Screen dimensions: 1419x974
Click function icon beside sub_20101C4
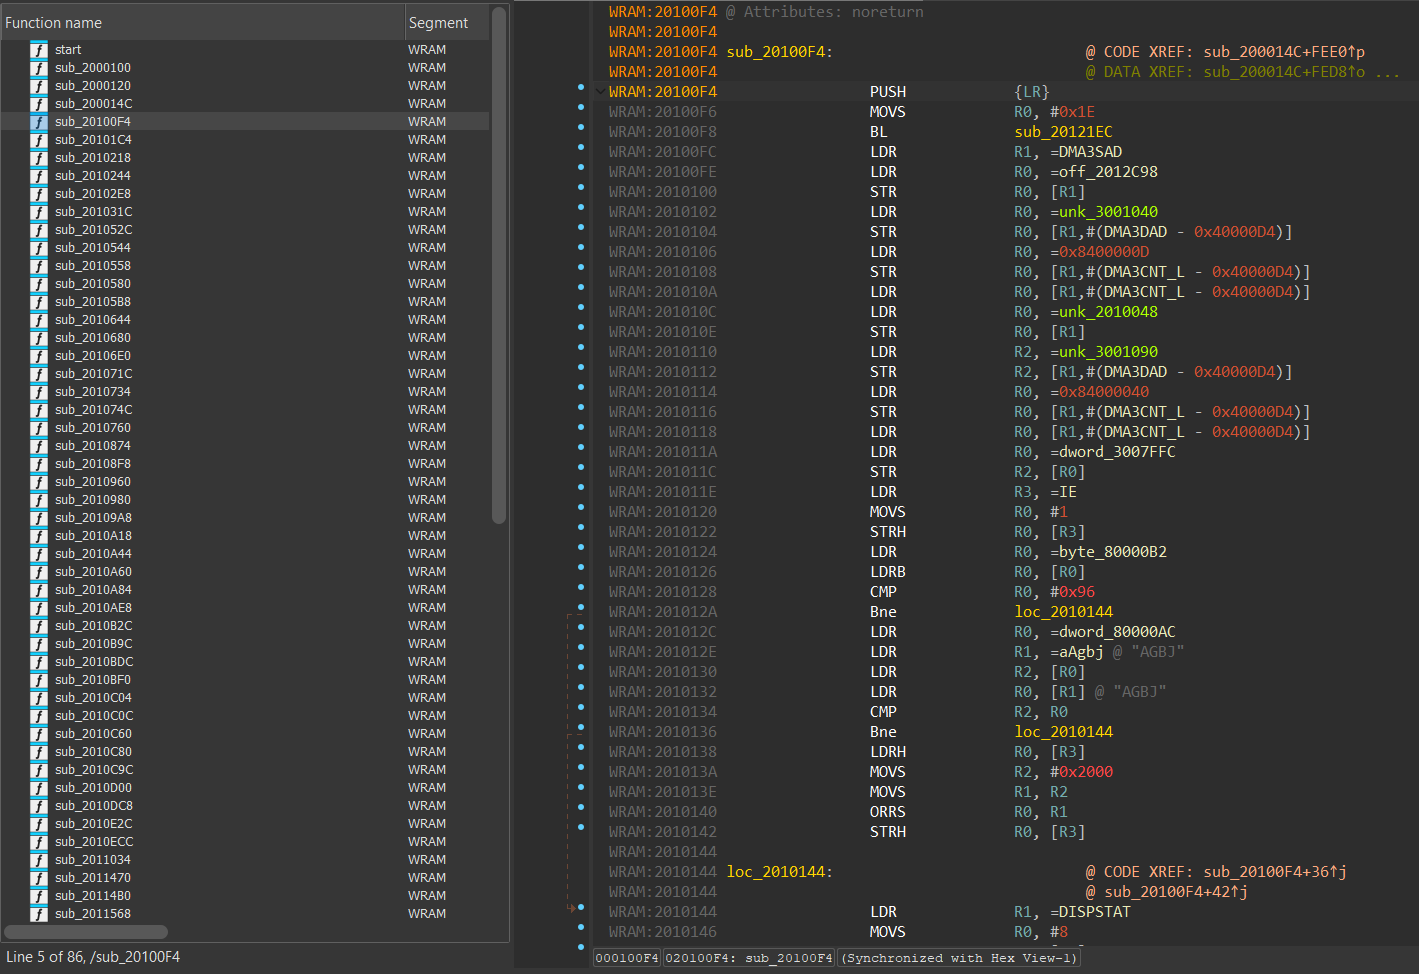[x=39, y=140]
